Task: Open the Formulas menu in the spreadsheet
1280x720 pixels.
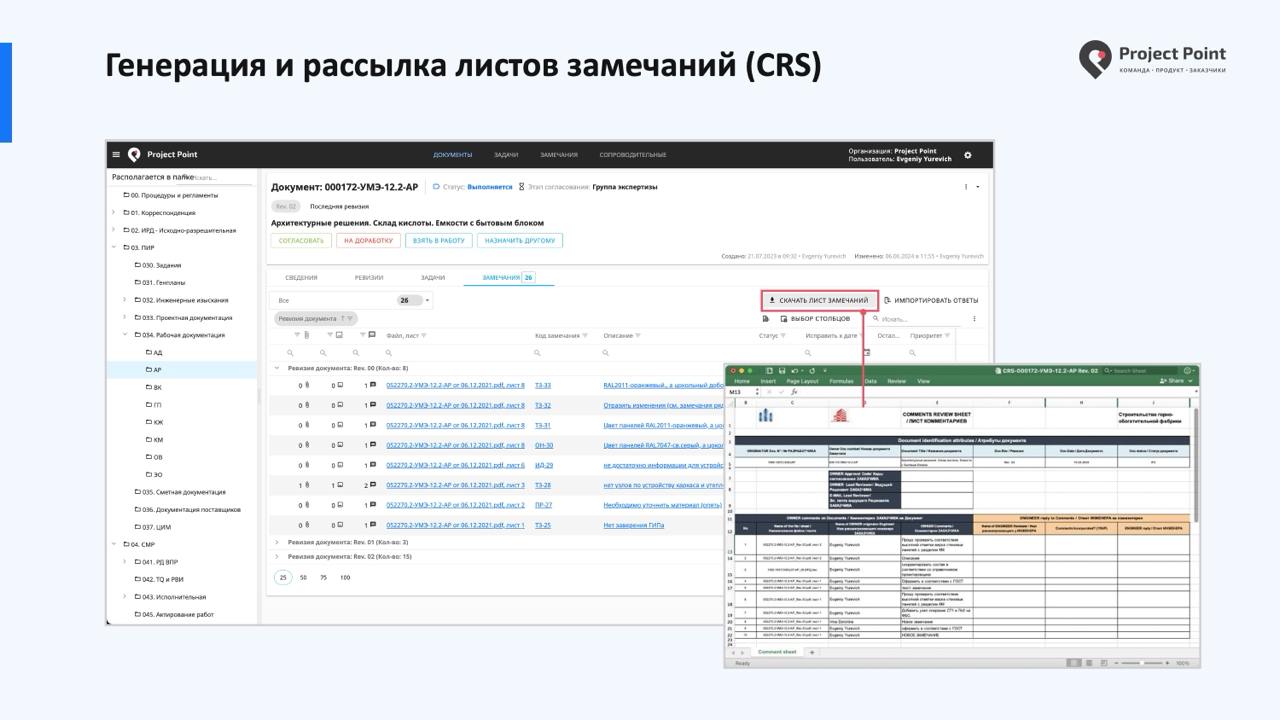Action: [x=841, y=381]
